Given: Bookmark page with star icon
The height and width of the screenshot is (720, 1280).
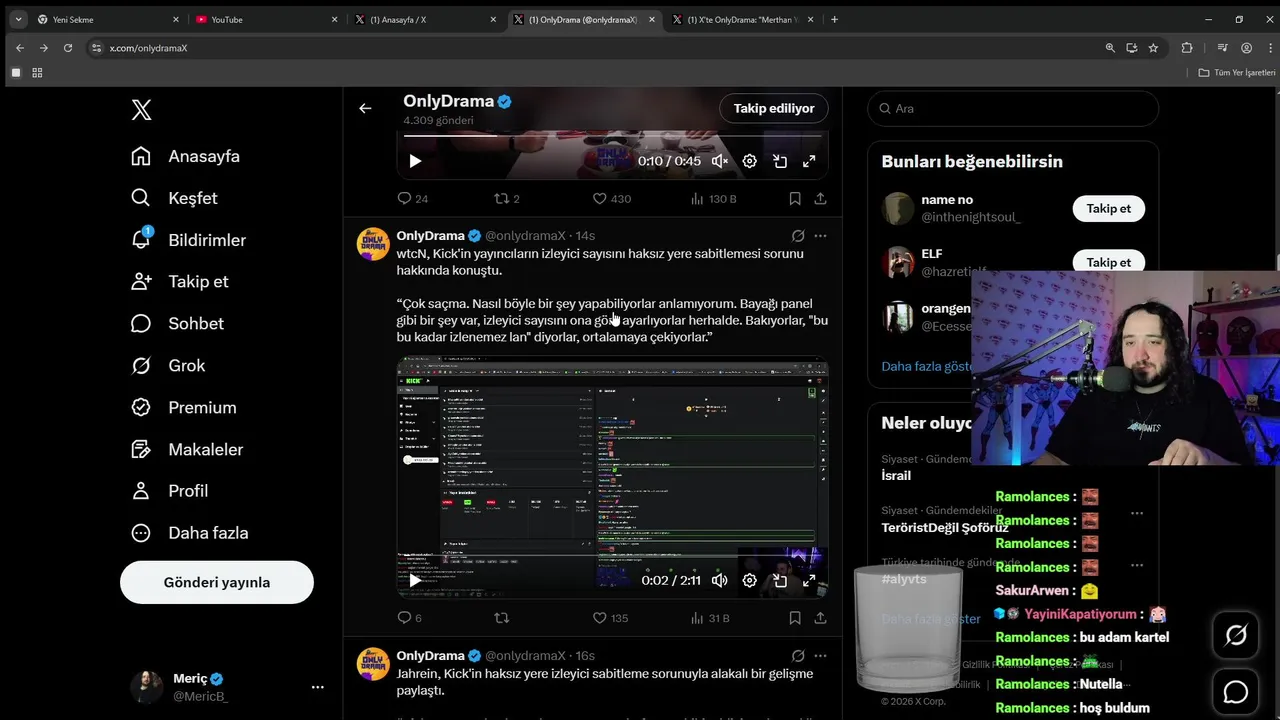Looking at the screenshot, I should [1153, 48].
